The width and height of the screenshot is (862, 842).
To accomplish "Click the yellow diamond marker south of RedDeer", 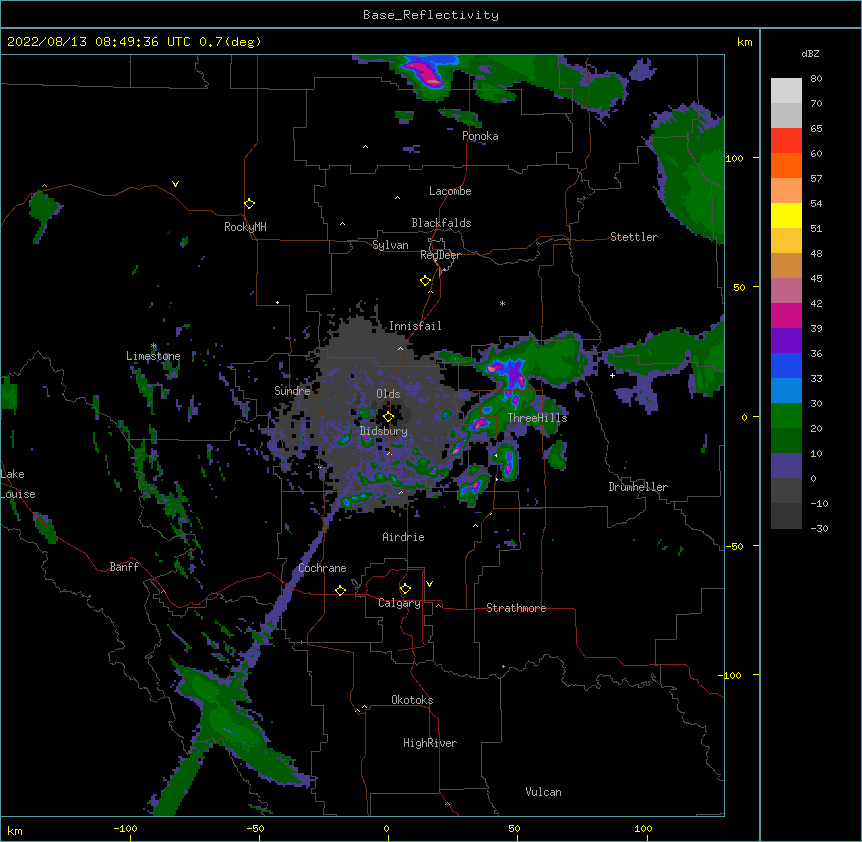I will 426,281.
